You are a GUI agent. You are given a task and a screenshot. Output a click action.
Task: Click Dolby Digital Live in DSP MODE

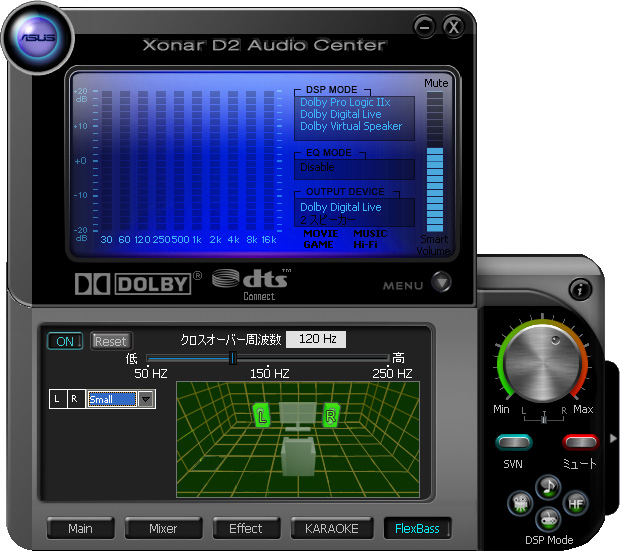pos(341,114)
